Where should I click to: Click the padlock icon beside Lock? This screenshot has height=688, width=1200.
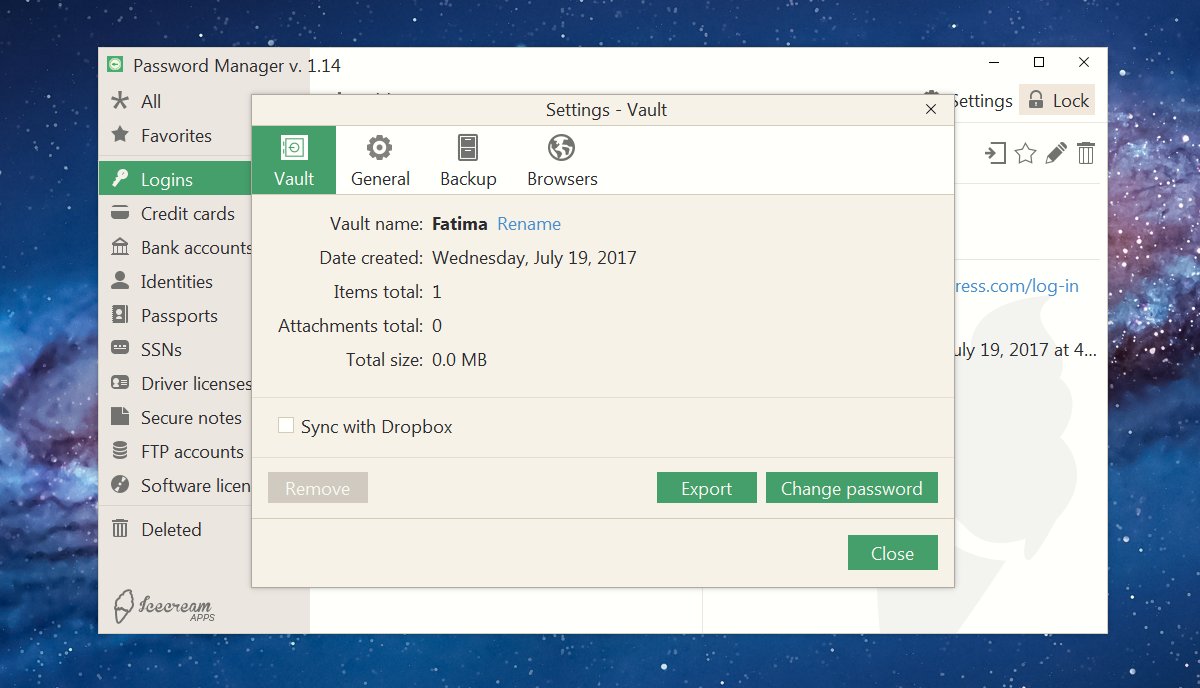coord(1036,100)
